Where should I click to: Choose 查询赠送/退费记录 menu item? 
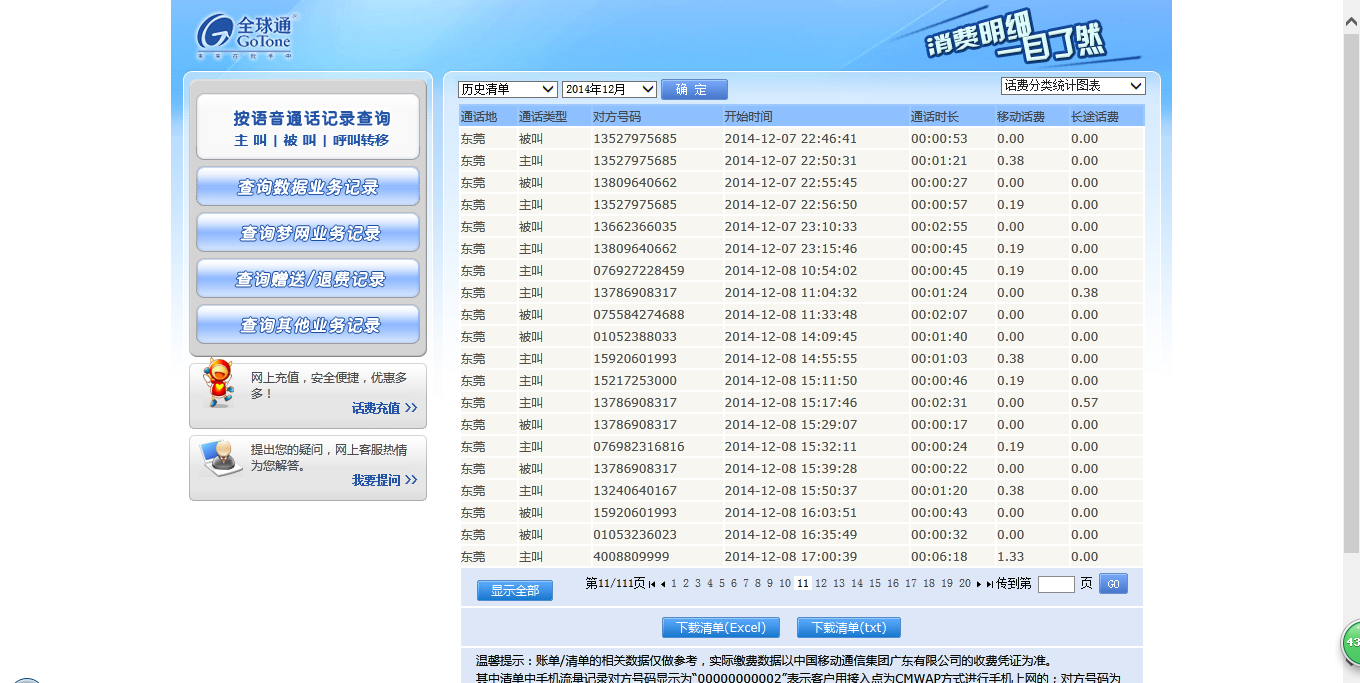308,279
